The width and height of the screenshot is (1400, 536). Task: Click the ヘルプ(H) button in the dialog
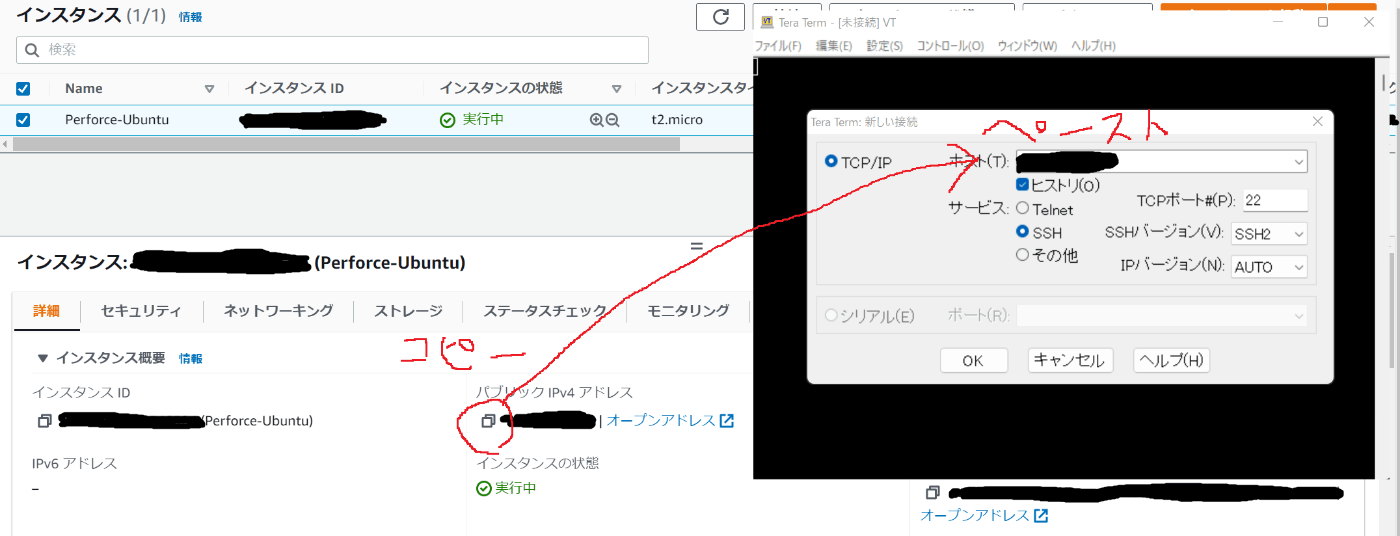click(1172, 361)
